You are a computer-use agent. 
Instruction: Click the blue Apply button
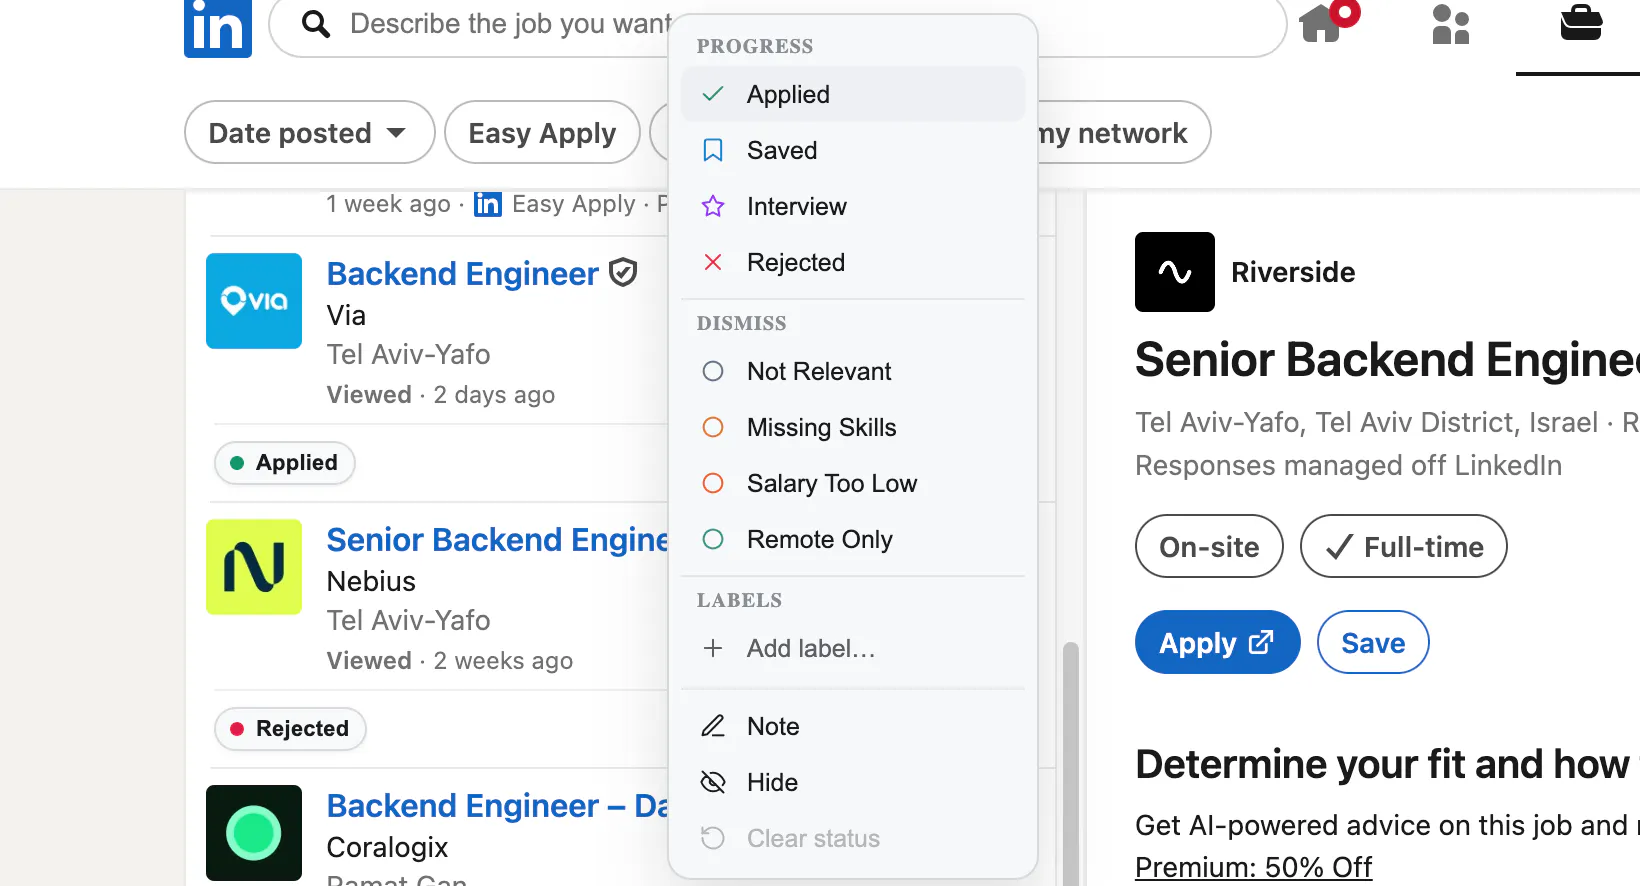coord(1217,642)
